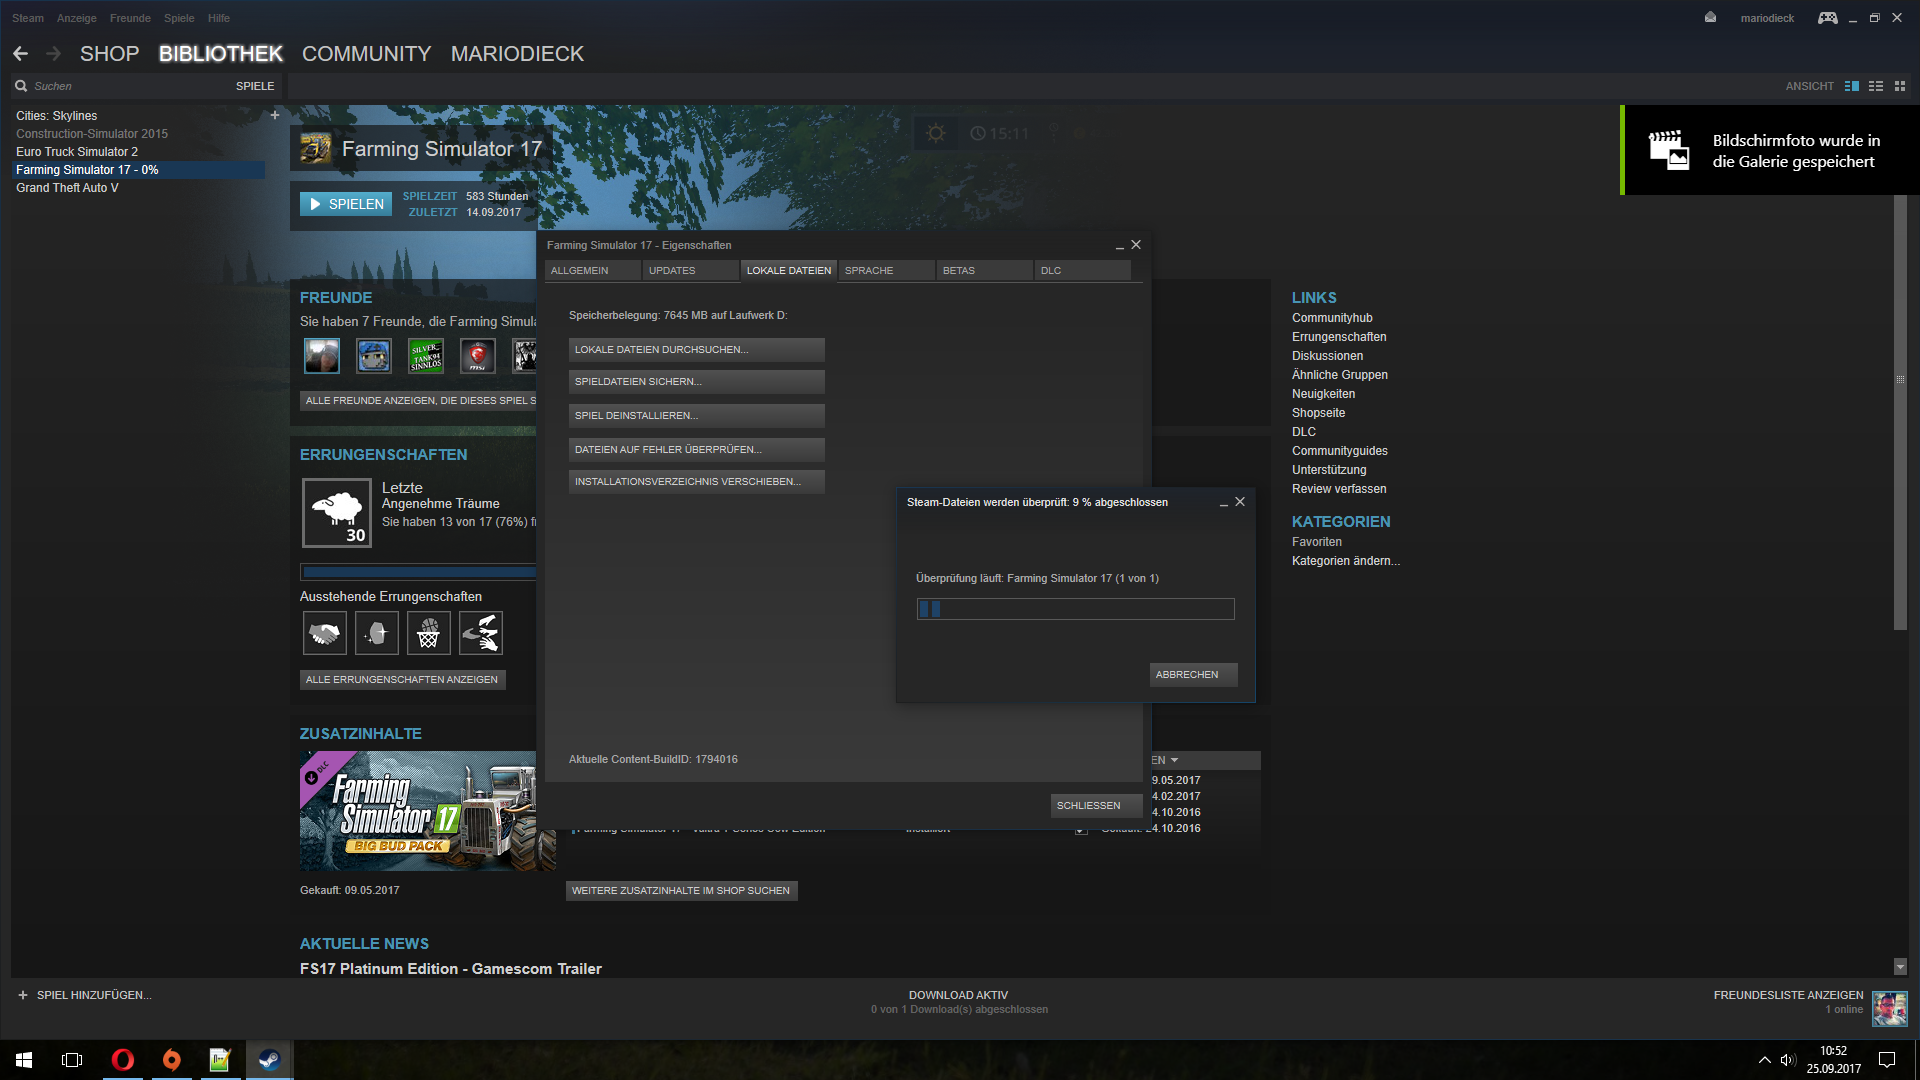Switch to Origin on the taskbar
1920x1080 pixels.
click(x=172, y=1060)
